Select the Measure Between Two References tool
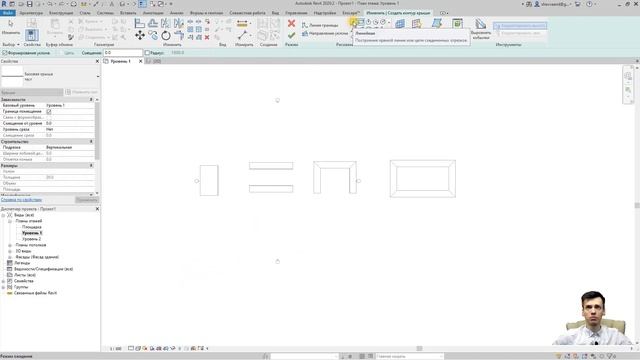Image resolution: width=640 pixels, height=360 pixels. coord(242,36)
